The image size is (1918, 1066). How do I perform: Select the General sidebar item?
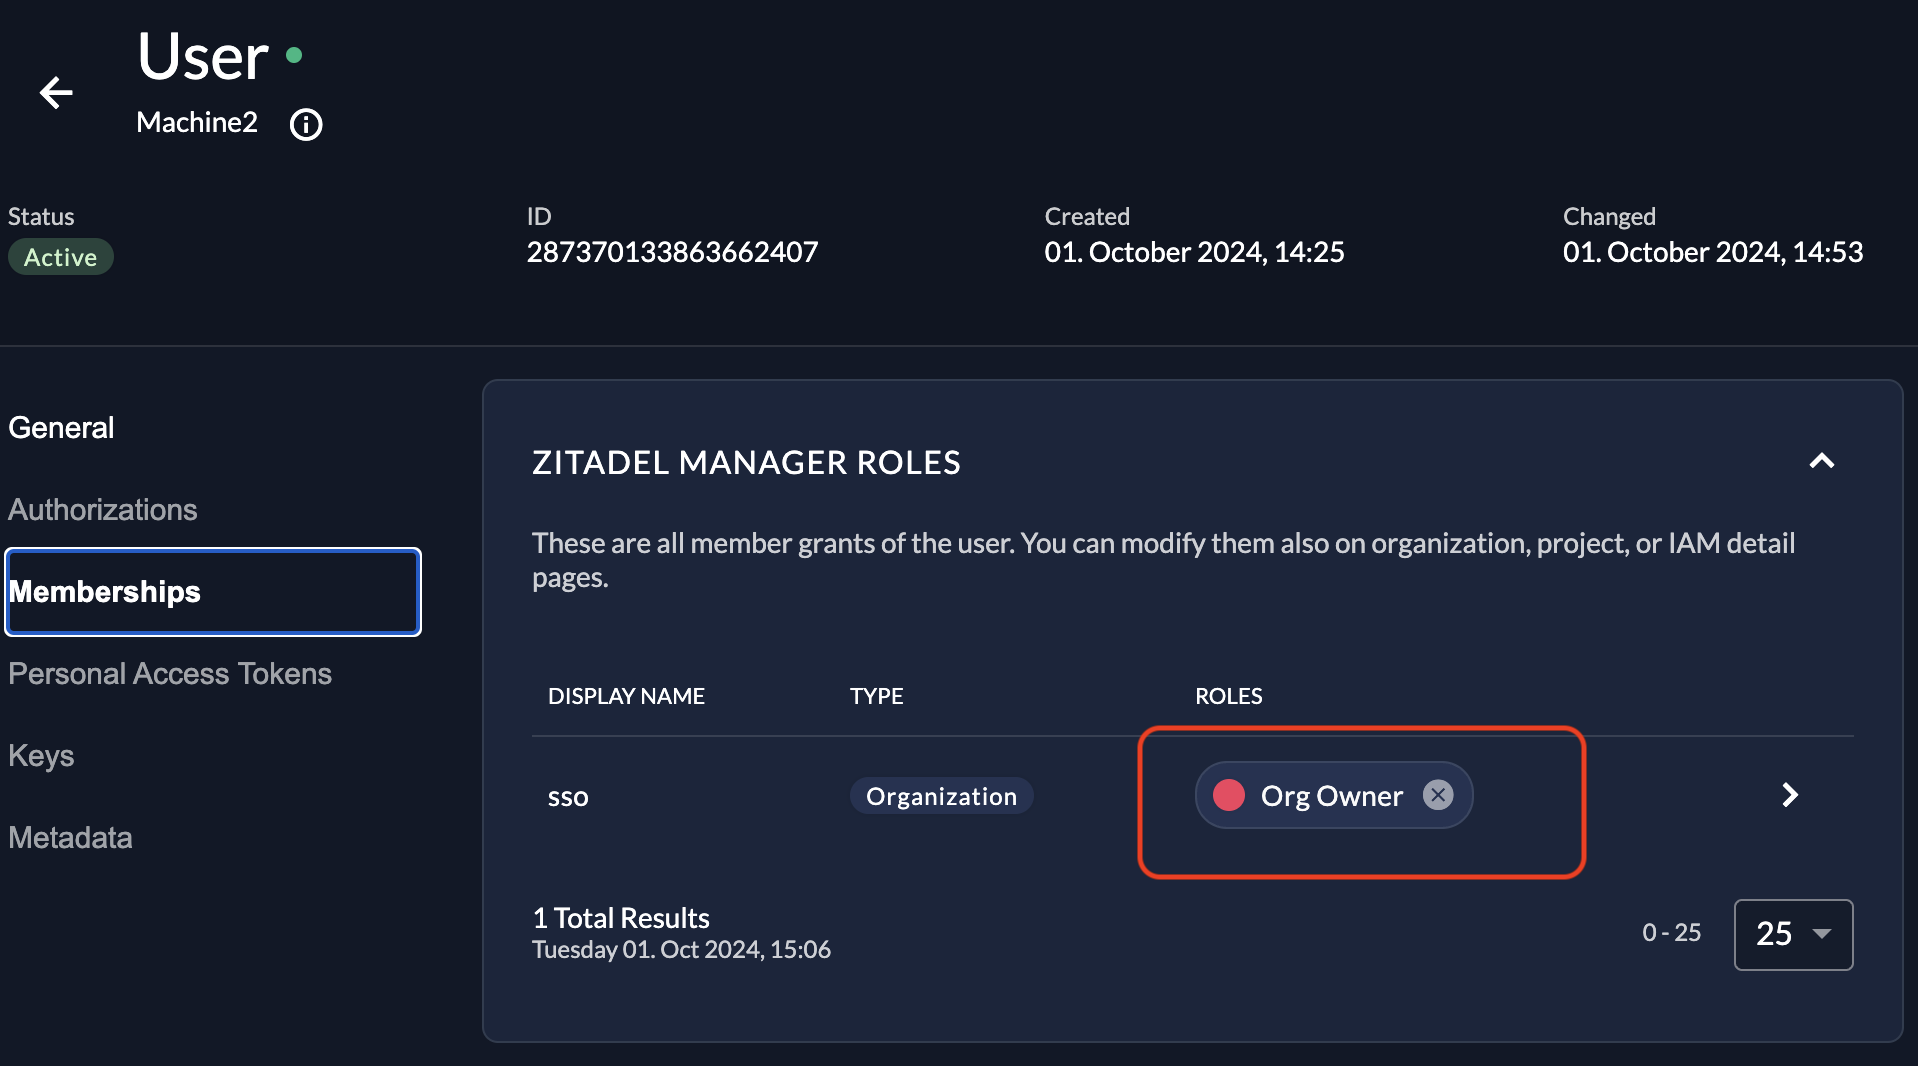tap(61, 428)
